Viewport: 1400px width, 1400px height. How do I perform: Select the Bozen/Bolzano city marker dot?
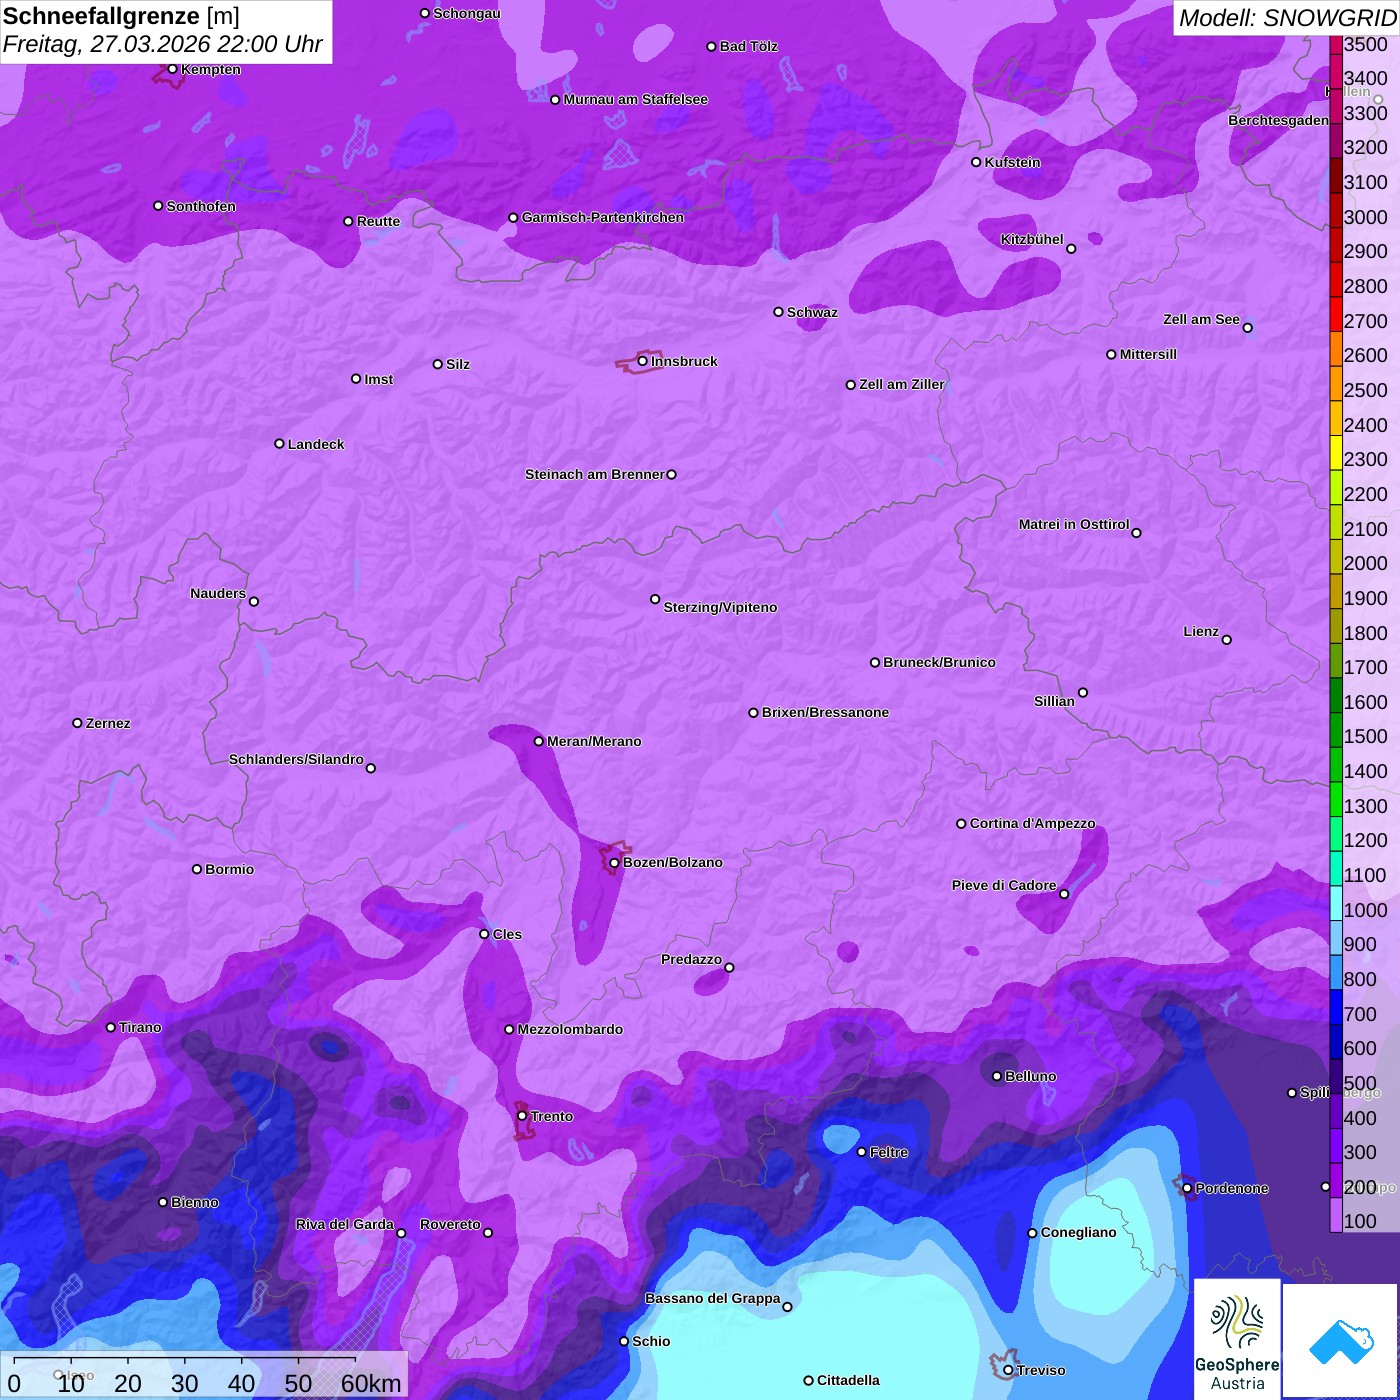pos(614,863)
